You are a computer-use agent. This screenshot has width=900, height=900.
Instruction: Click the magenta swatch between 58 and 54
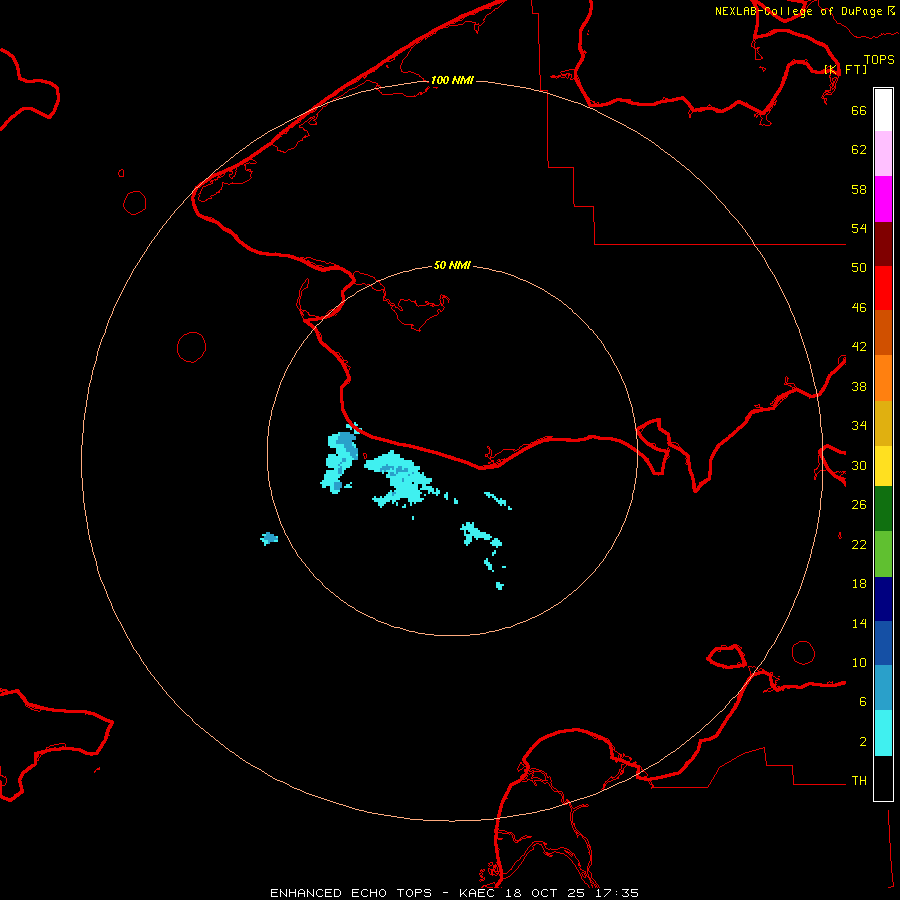pos(883,199)
